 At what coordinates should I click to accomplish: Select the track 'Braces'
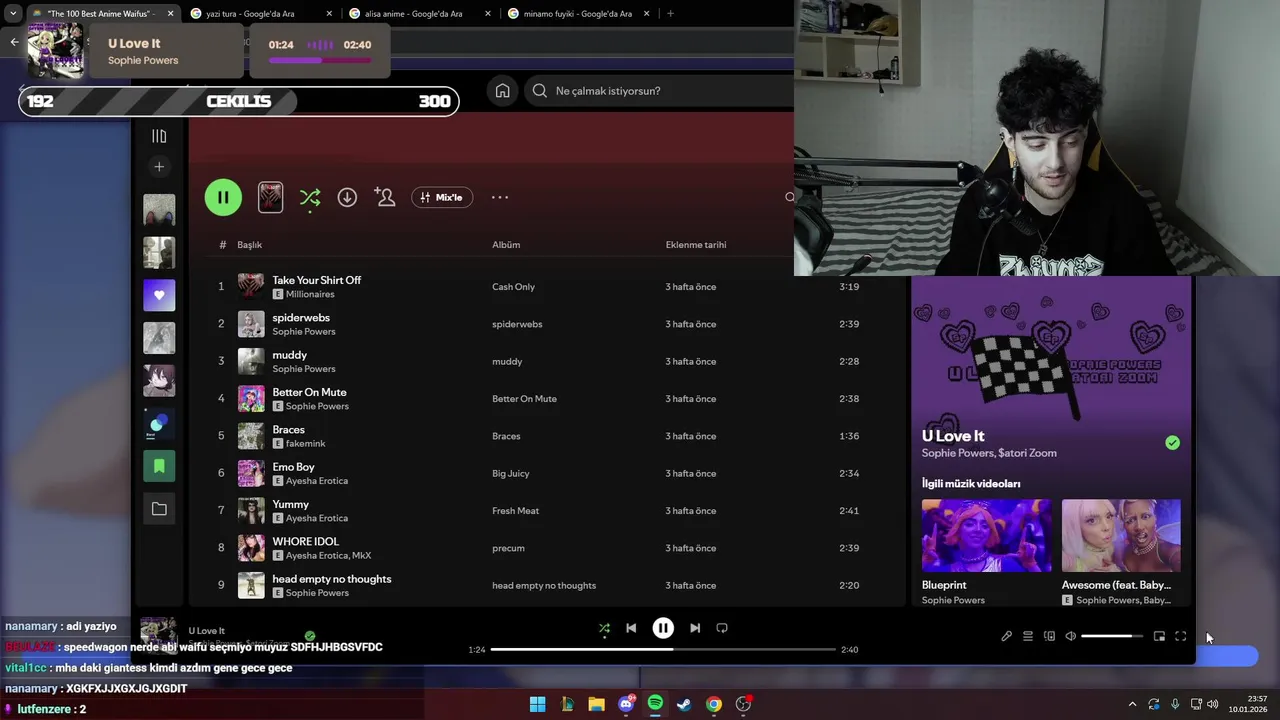pyautogui.click(x=288, y=430)
